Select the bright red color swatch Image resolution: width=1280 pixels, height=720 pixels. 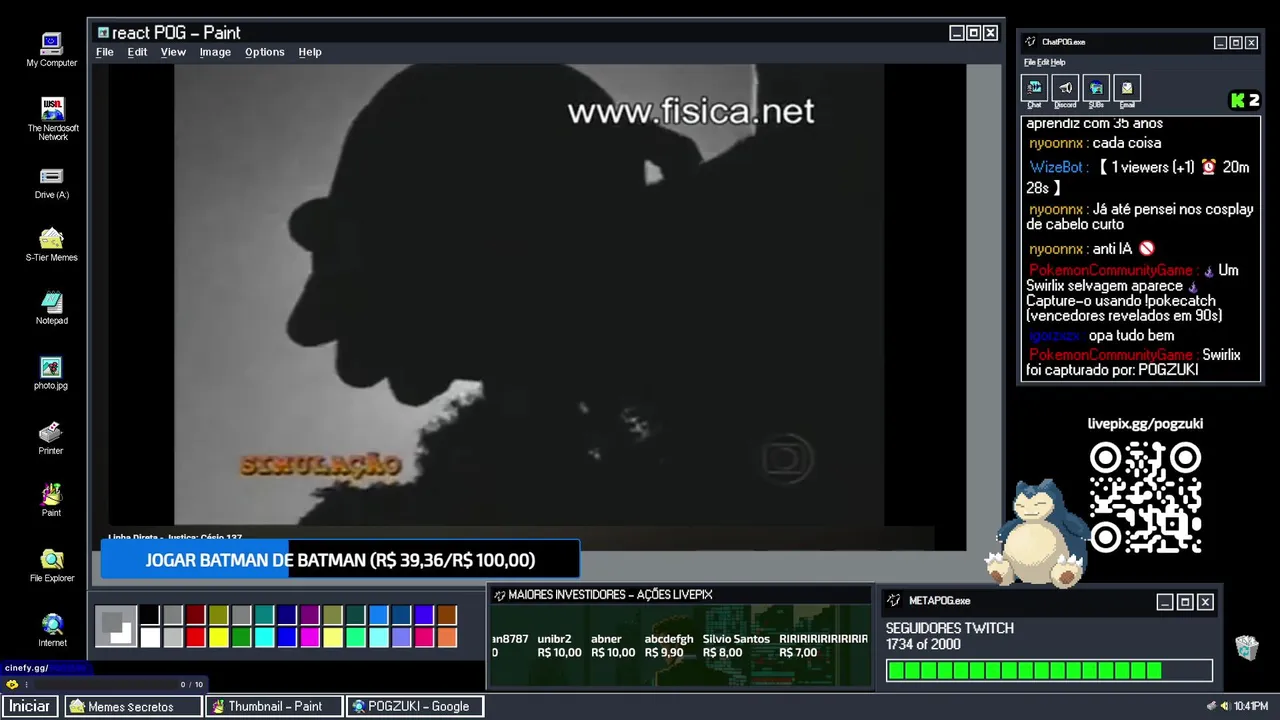click(x=195, y=637)
